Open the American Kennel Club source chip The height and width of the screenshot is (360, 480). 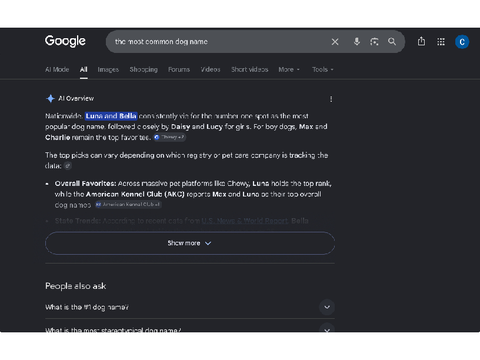pos(128,205)
